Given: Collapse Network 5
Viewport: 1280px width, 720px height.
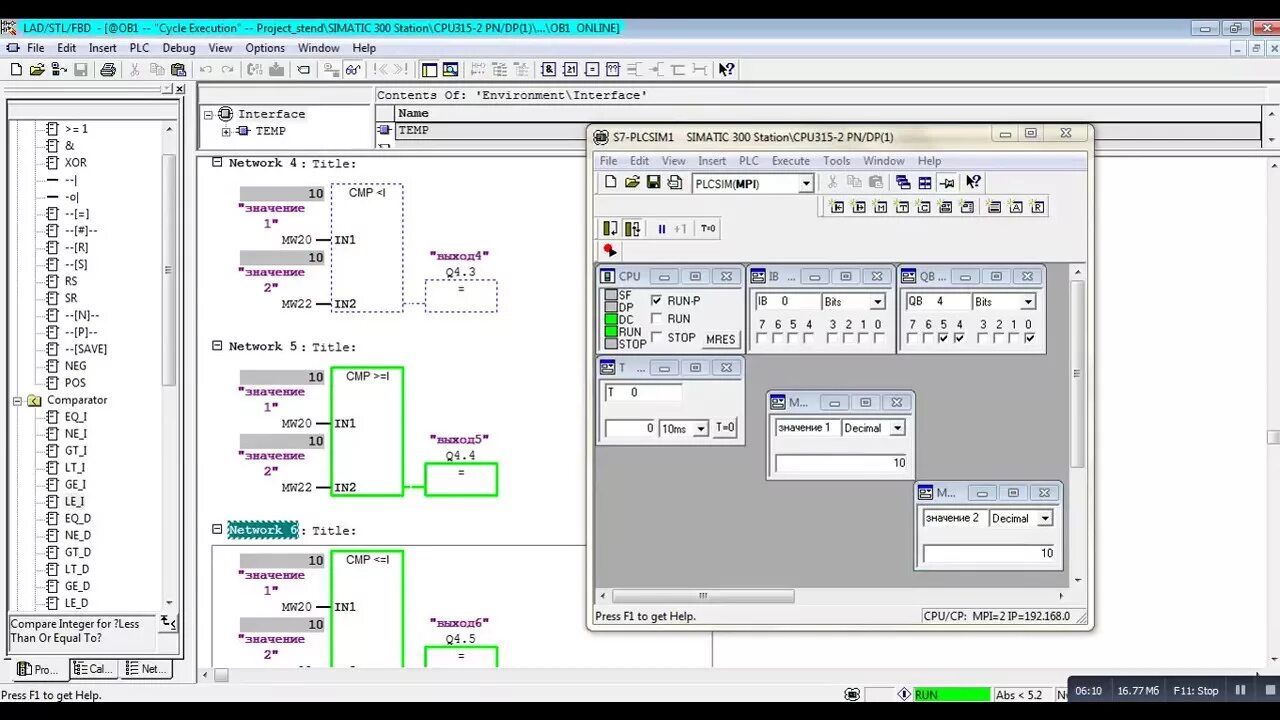Looking at the screenshot, I should 217,346.
